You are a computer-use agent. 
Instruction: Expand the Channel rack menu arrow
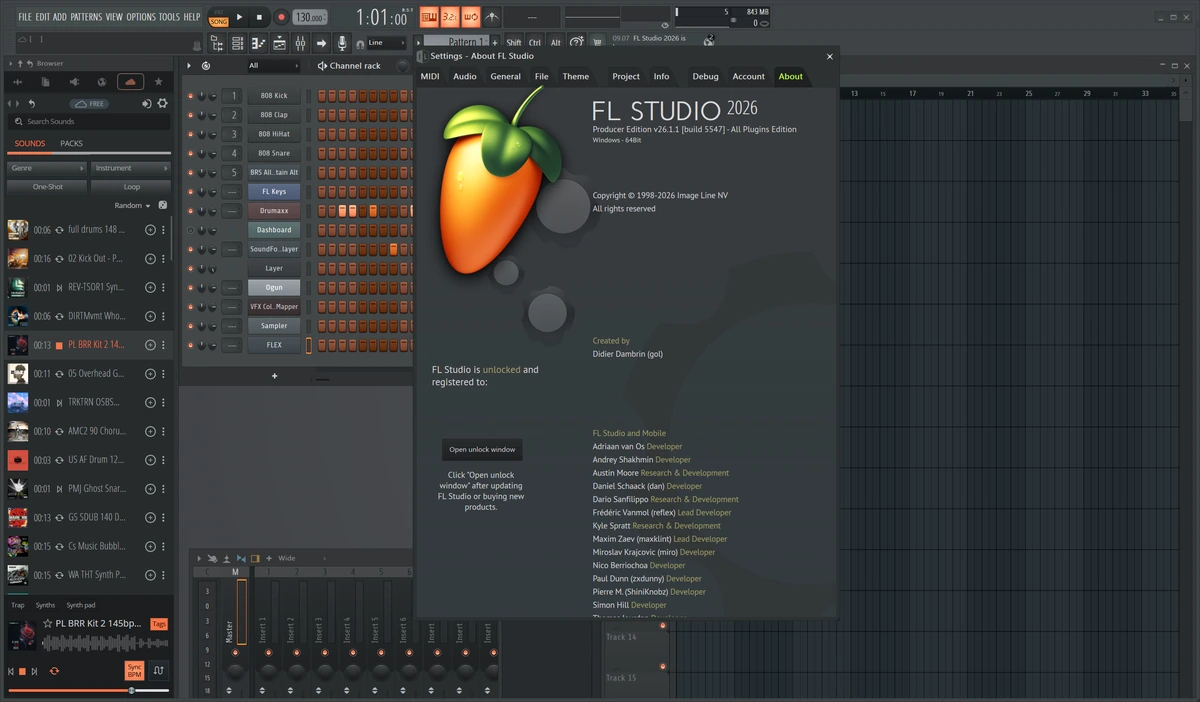point(188,66)
